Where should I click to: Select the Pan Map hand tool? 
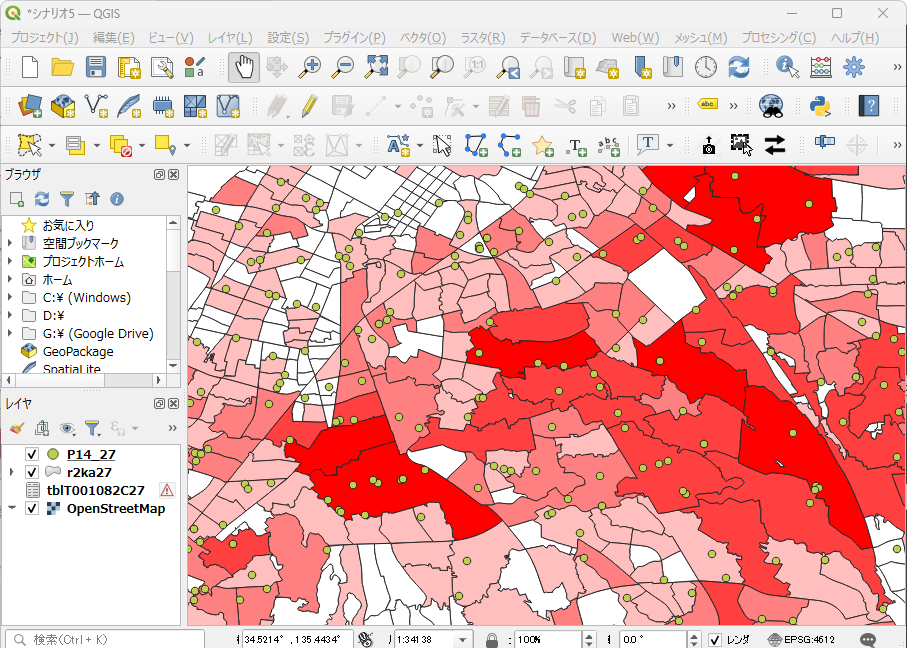tap(245, 67)
